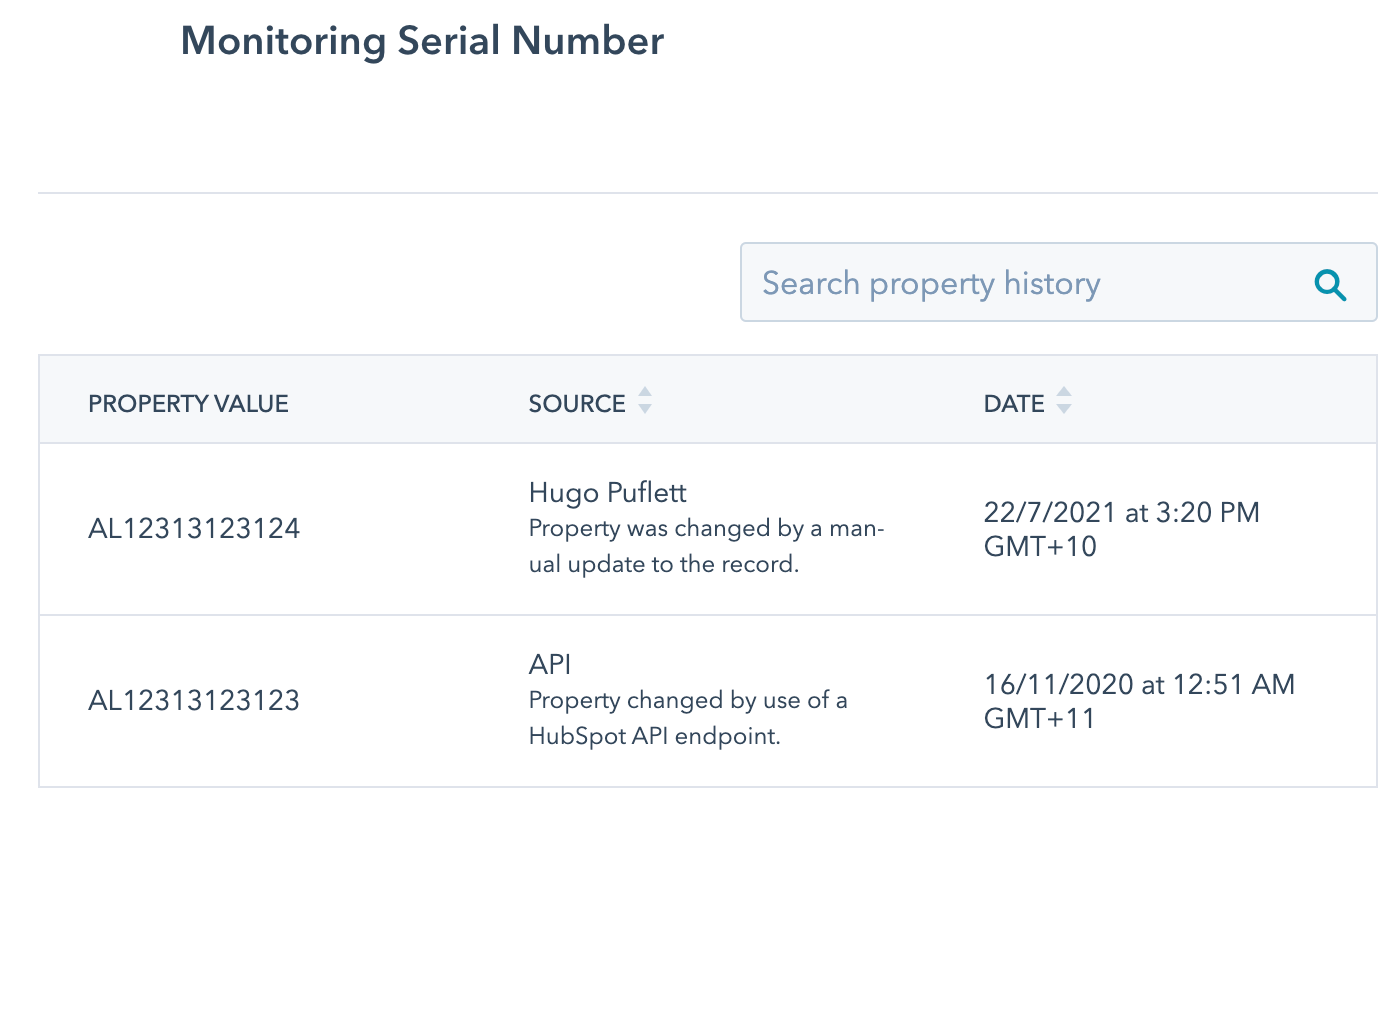Focus the Search property history field
The image size is (1400, 1034).
tap(1058, 282)
